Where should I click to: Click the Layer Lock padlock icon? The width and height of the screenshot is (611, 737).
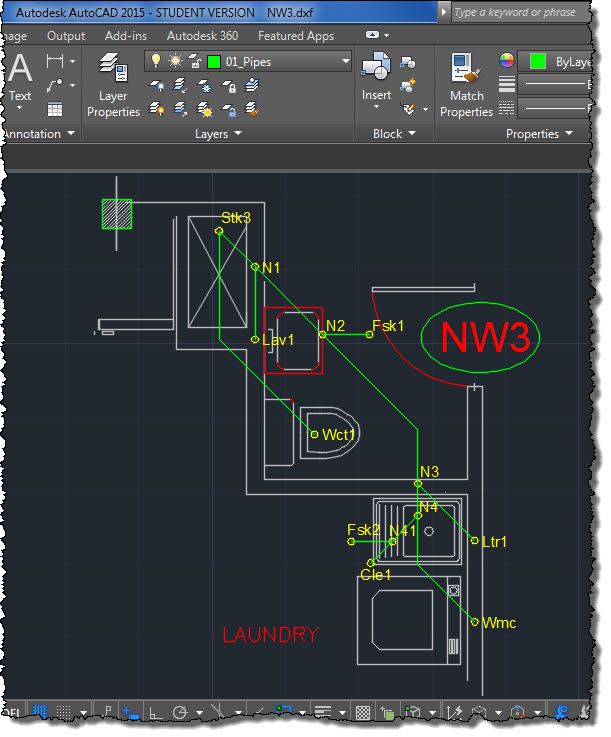[229, 86]
